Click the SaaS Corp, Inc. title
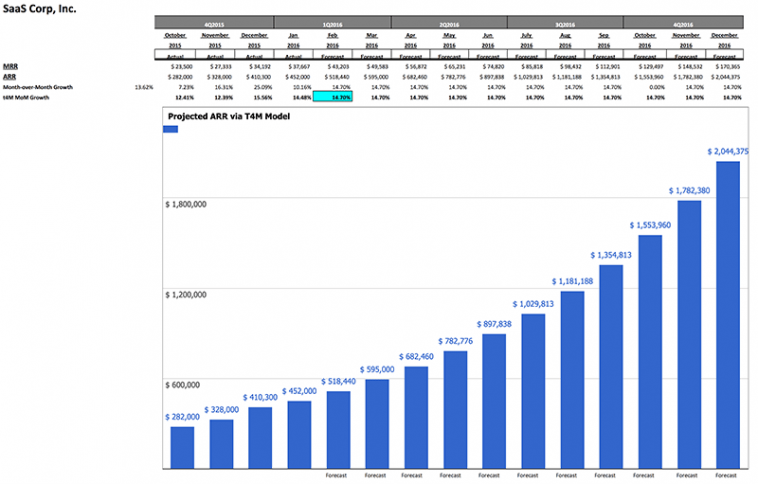This screenshot has width=758, height=484. coord(38,7)
